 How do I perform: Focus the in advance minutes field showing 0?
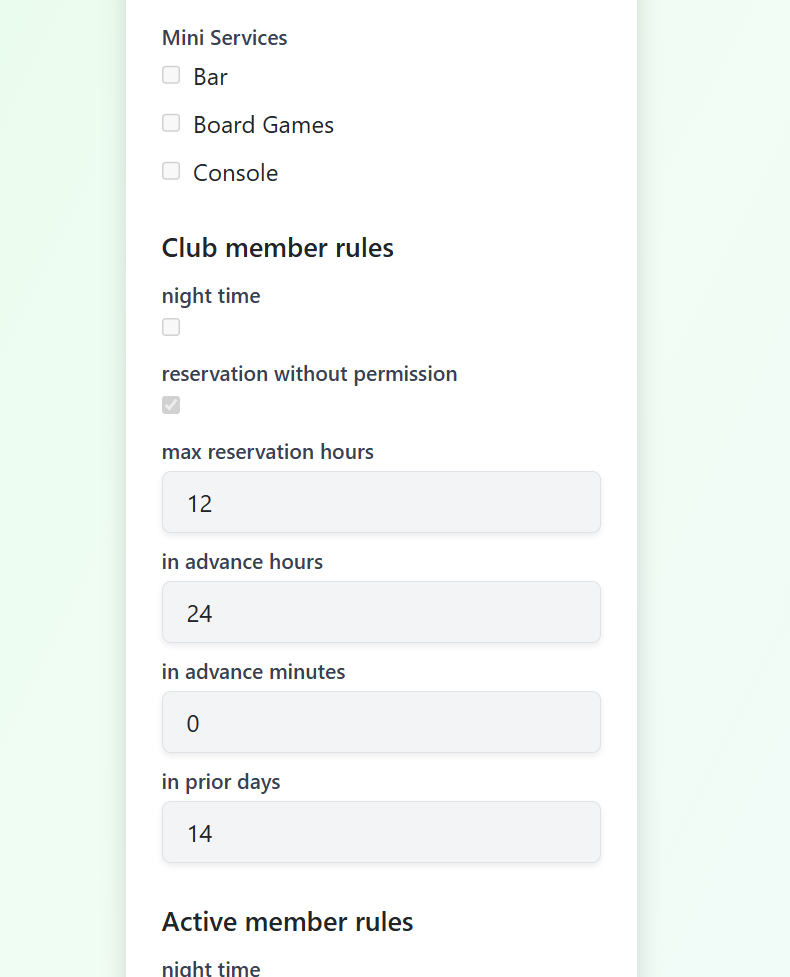coord(380,722)
